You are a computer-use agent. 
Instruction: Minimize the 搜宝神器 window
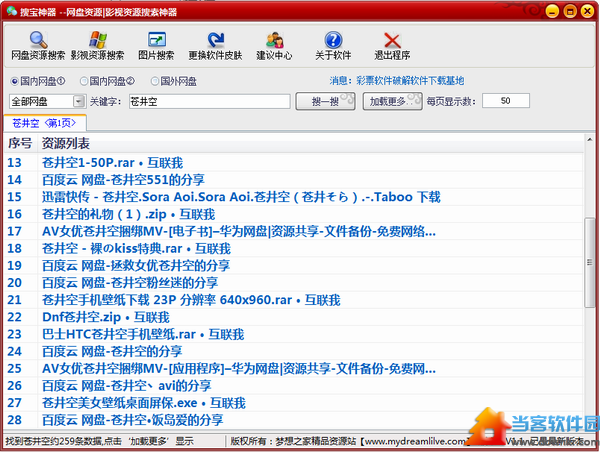[552, 11]
